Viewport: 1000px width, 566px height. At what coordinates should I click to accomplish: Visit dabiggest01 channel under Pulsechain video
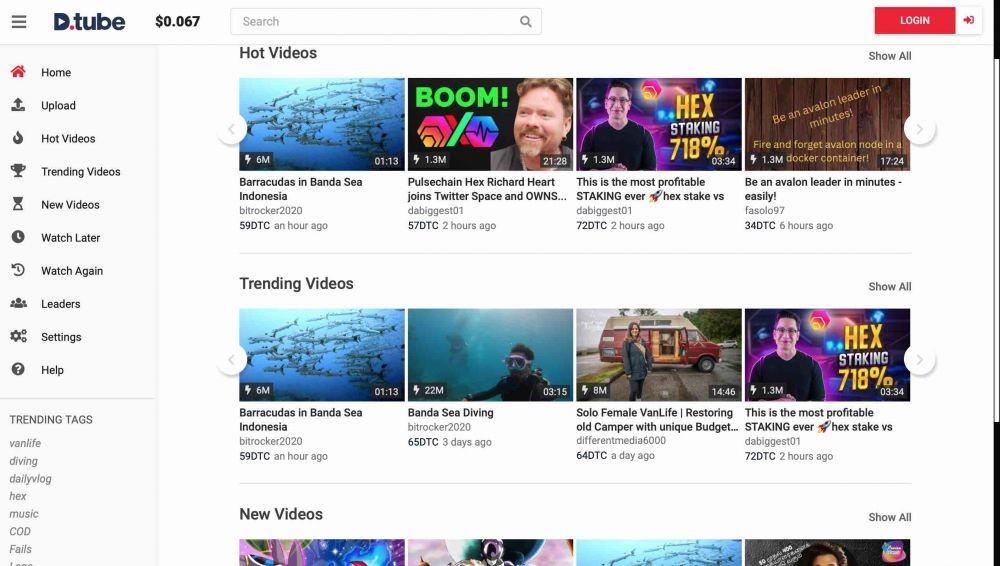pyautogui.click(x=436, y=211)
